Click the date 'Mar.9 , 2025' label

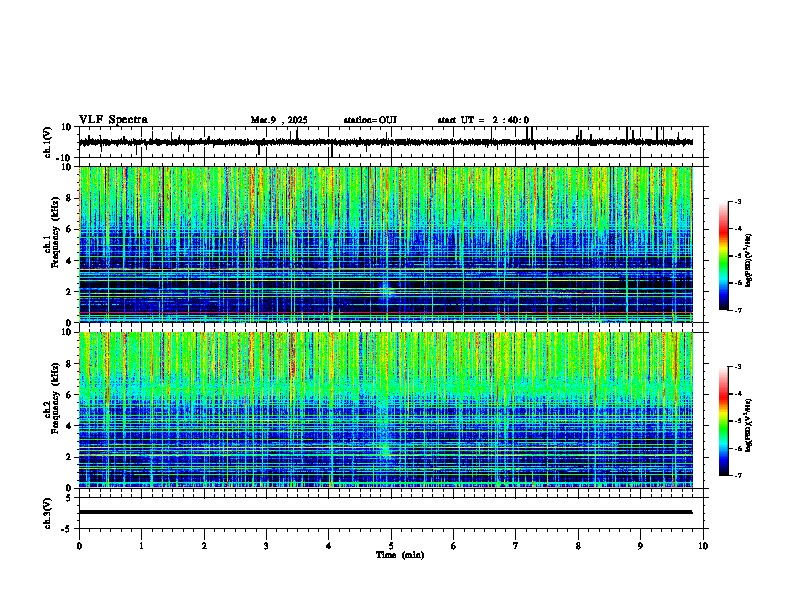[x=279, y=120]
